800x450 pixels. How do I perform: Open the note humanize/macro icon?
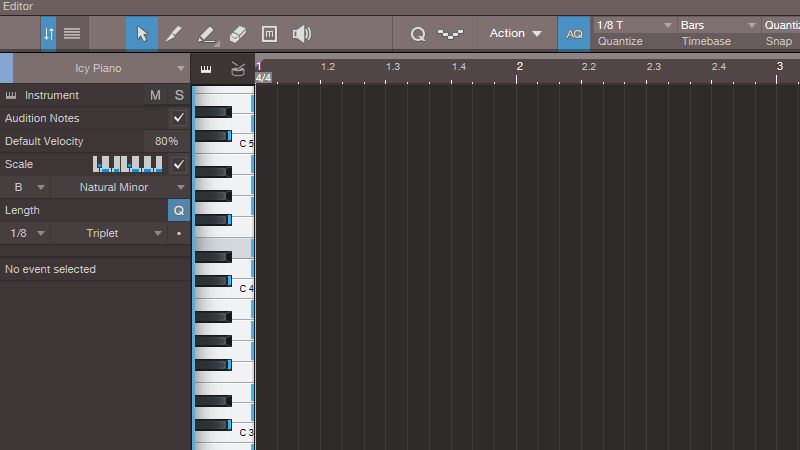click(x=451, y=34)
